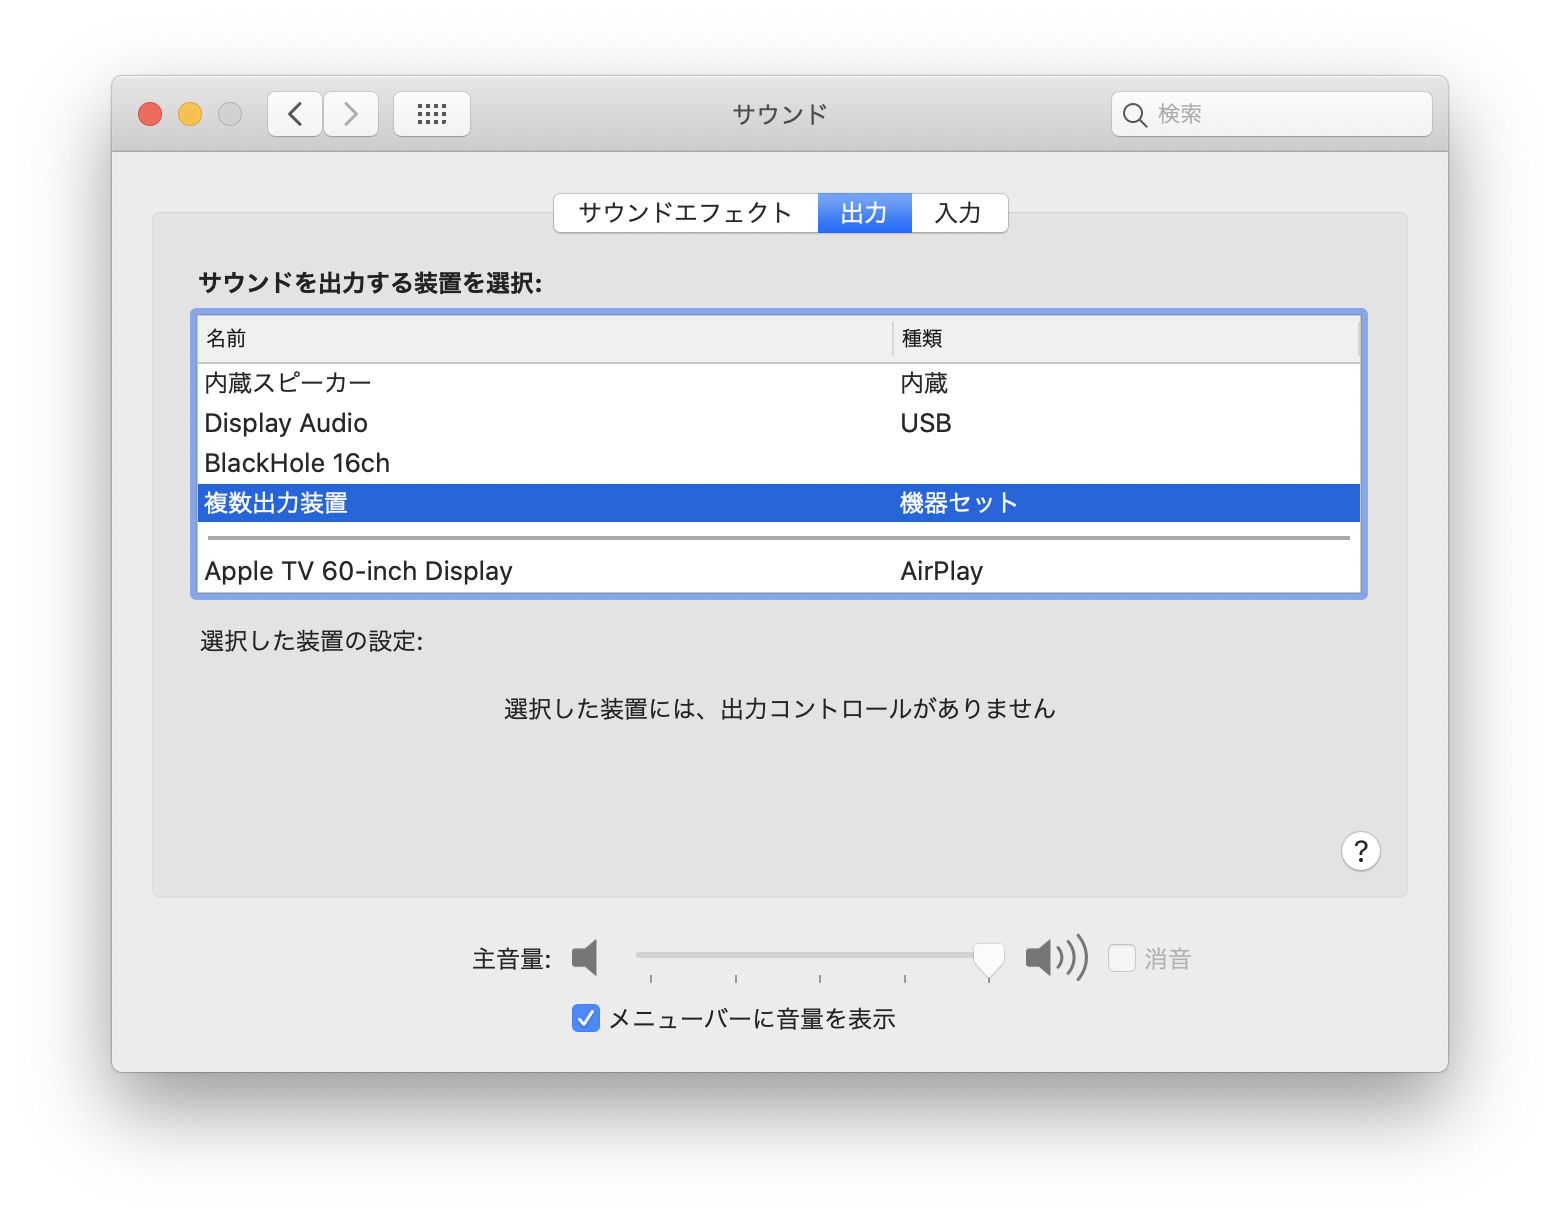Go back with the left chevron button
This screenshot has width=1560, height=1220.
pyautogui.click(x=295, y=114)
